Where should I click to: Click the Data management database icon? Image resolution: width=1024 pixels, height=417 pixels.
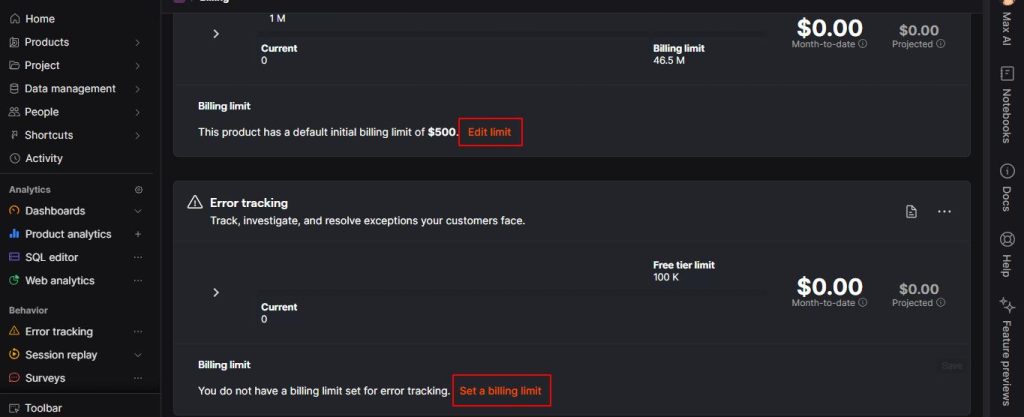(x=14, y=89)
